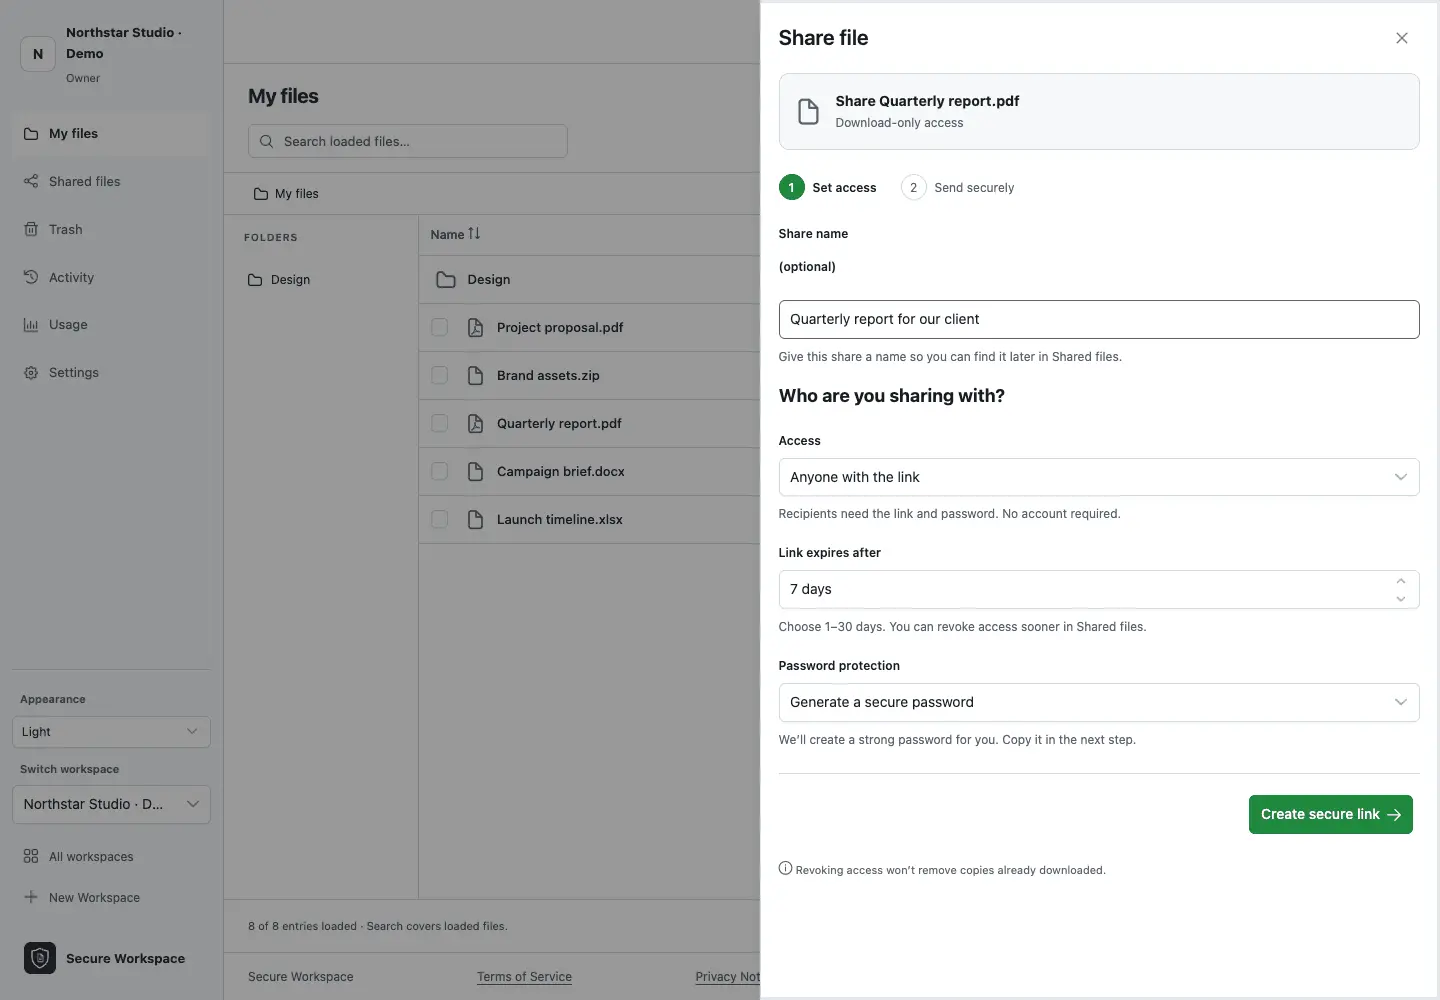The height and width of the screenshot is (1000, 1440).
Task: Click the document icon in share header card
Action: tap(808, 111)
